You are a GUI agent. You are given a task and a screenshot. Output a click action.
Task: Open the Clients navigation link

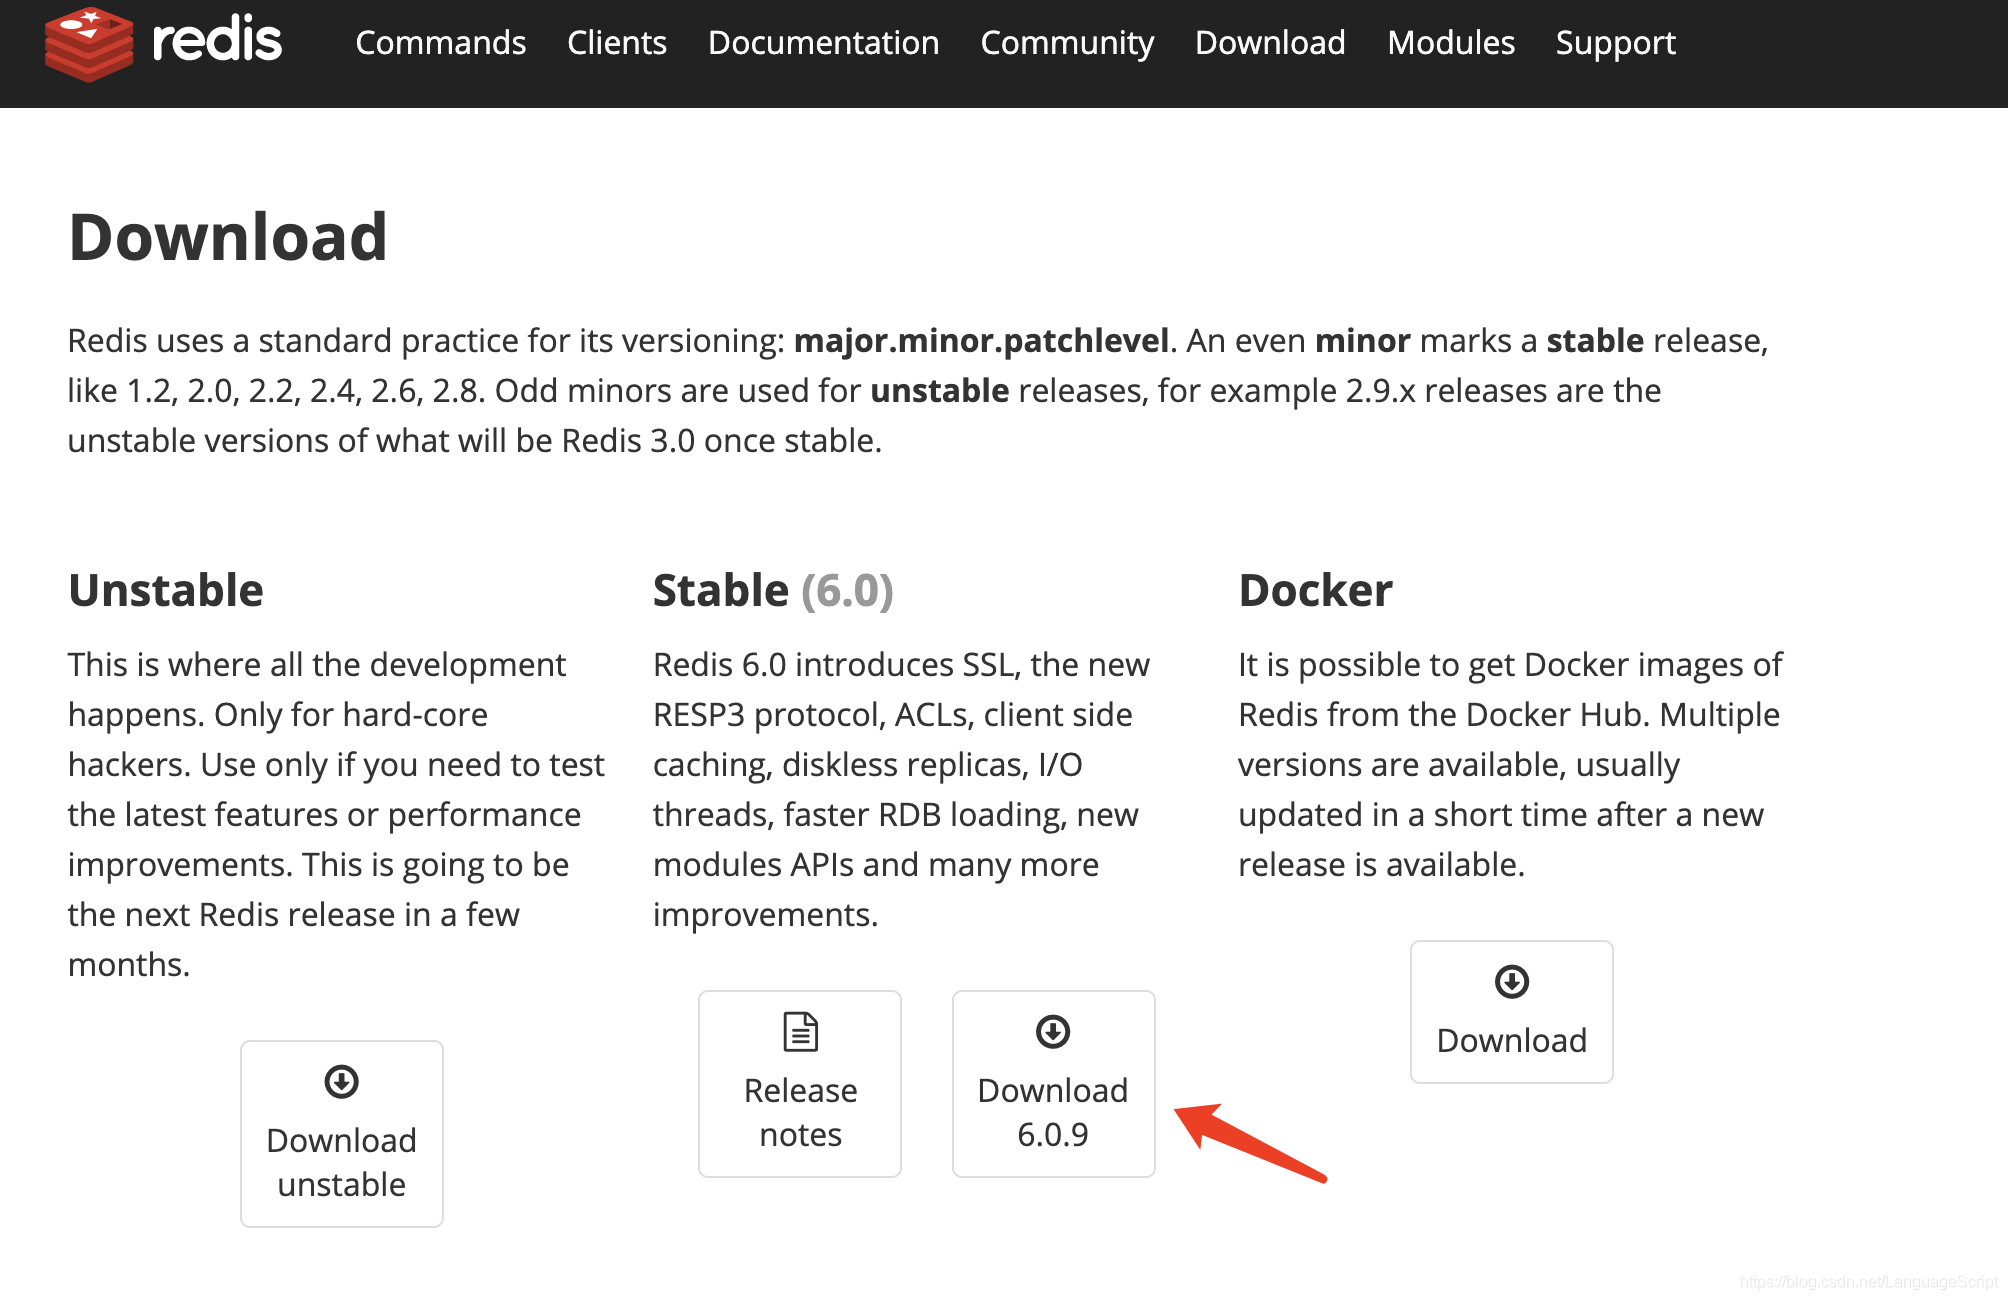(616, 43)
